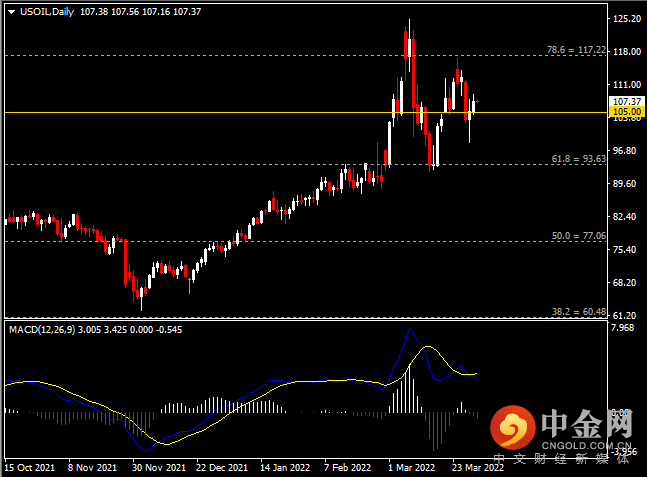Screen dimensions: 647x477
Task: Click the MACD values 3.005 3.425 0.000 -0.545
Action: coord(130,329)
